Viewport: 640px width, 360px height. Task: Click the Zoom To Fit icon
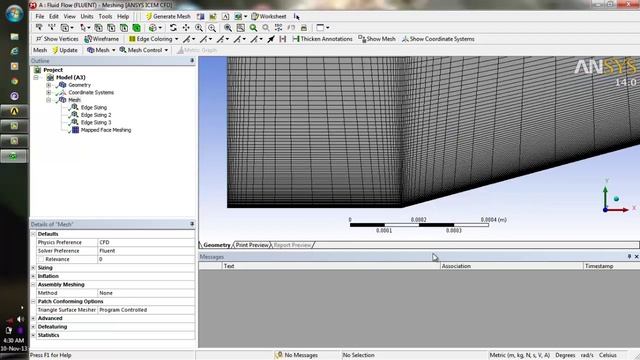coord(228,28)
